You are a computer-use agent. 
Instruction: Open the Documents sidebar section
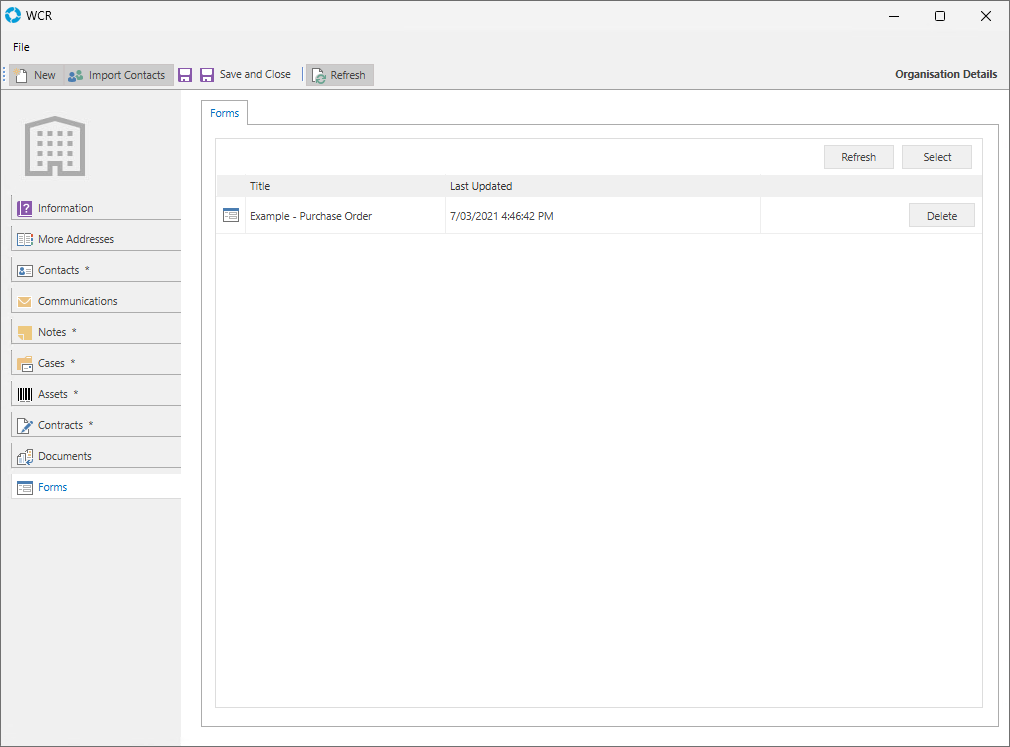pyautogui.click(x=64, y=456)
